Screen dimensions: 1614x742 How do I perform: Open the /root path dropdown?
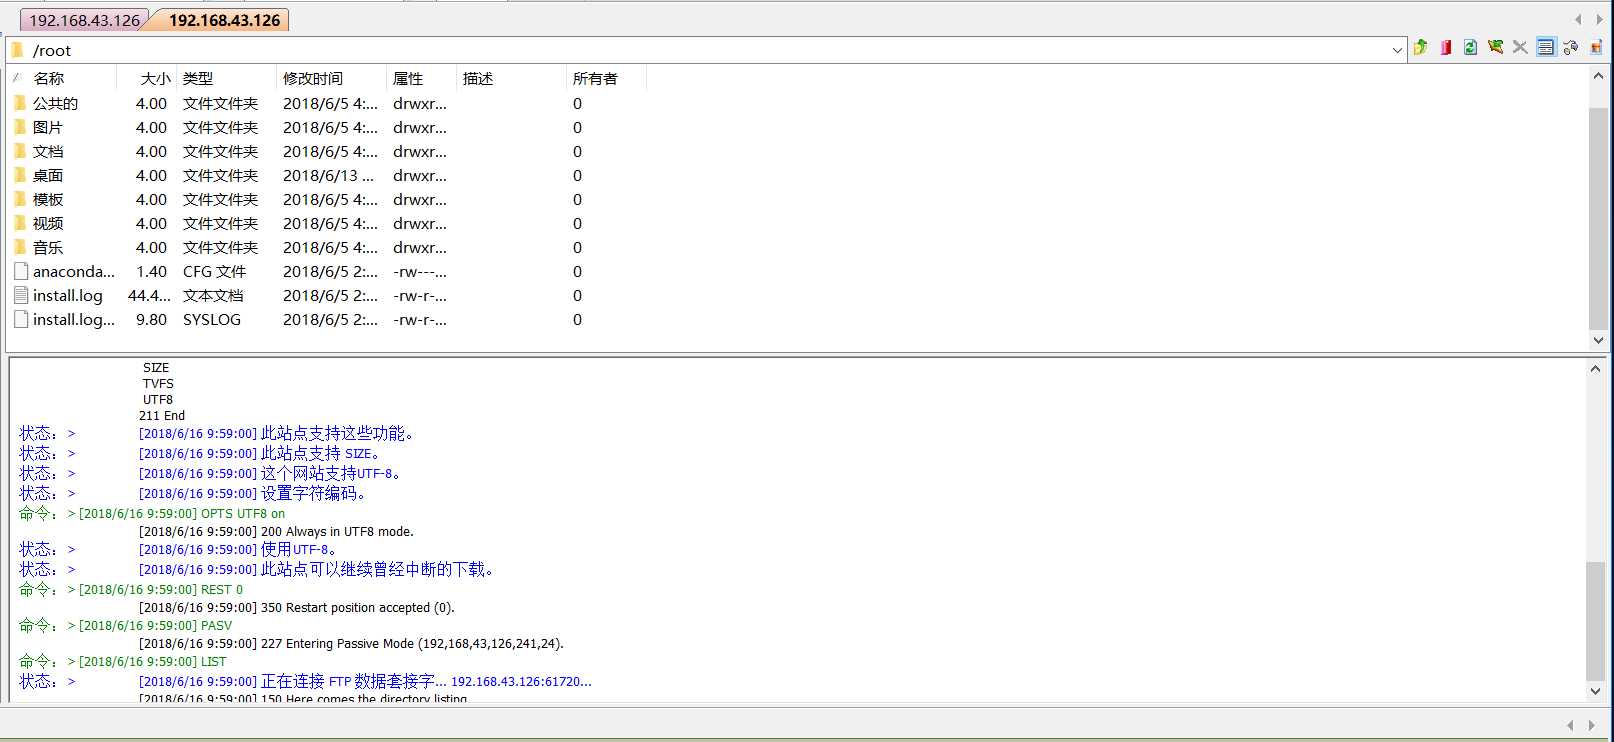tap(1397, 50)
